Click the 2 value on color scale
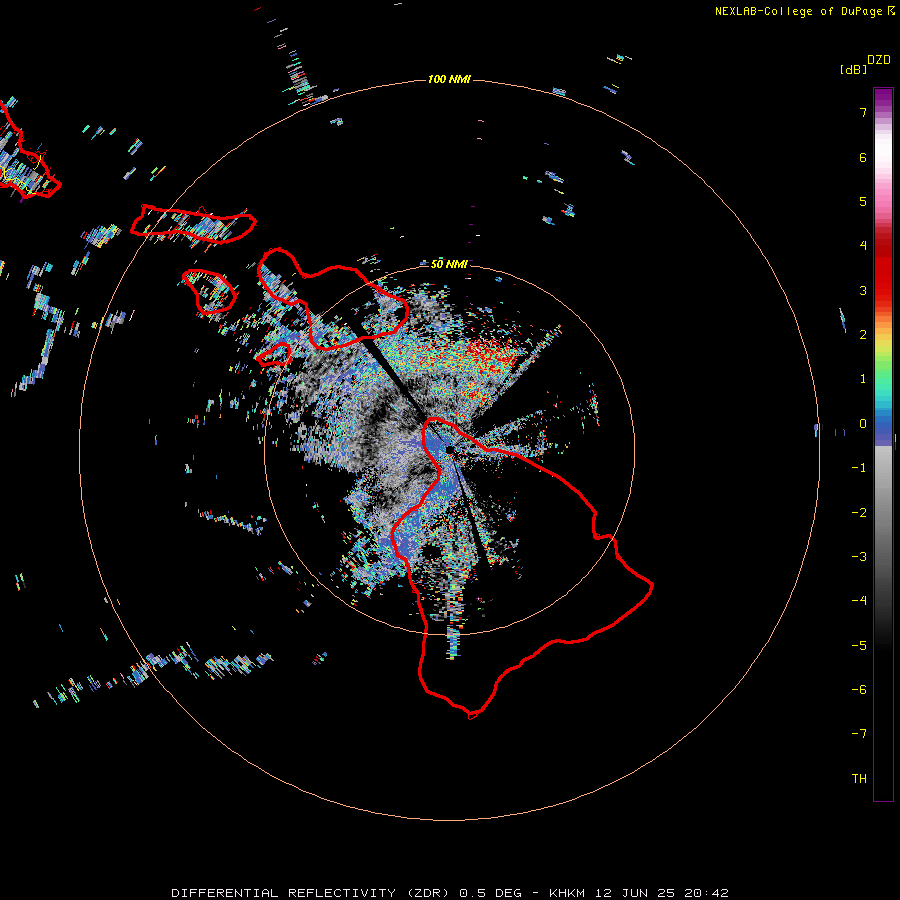Screen dimensions: 900x900 863,335
